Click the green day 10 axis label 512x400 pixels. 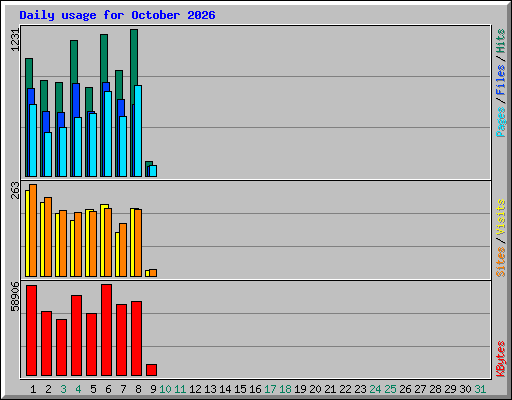(x=165, y=389)
